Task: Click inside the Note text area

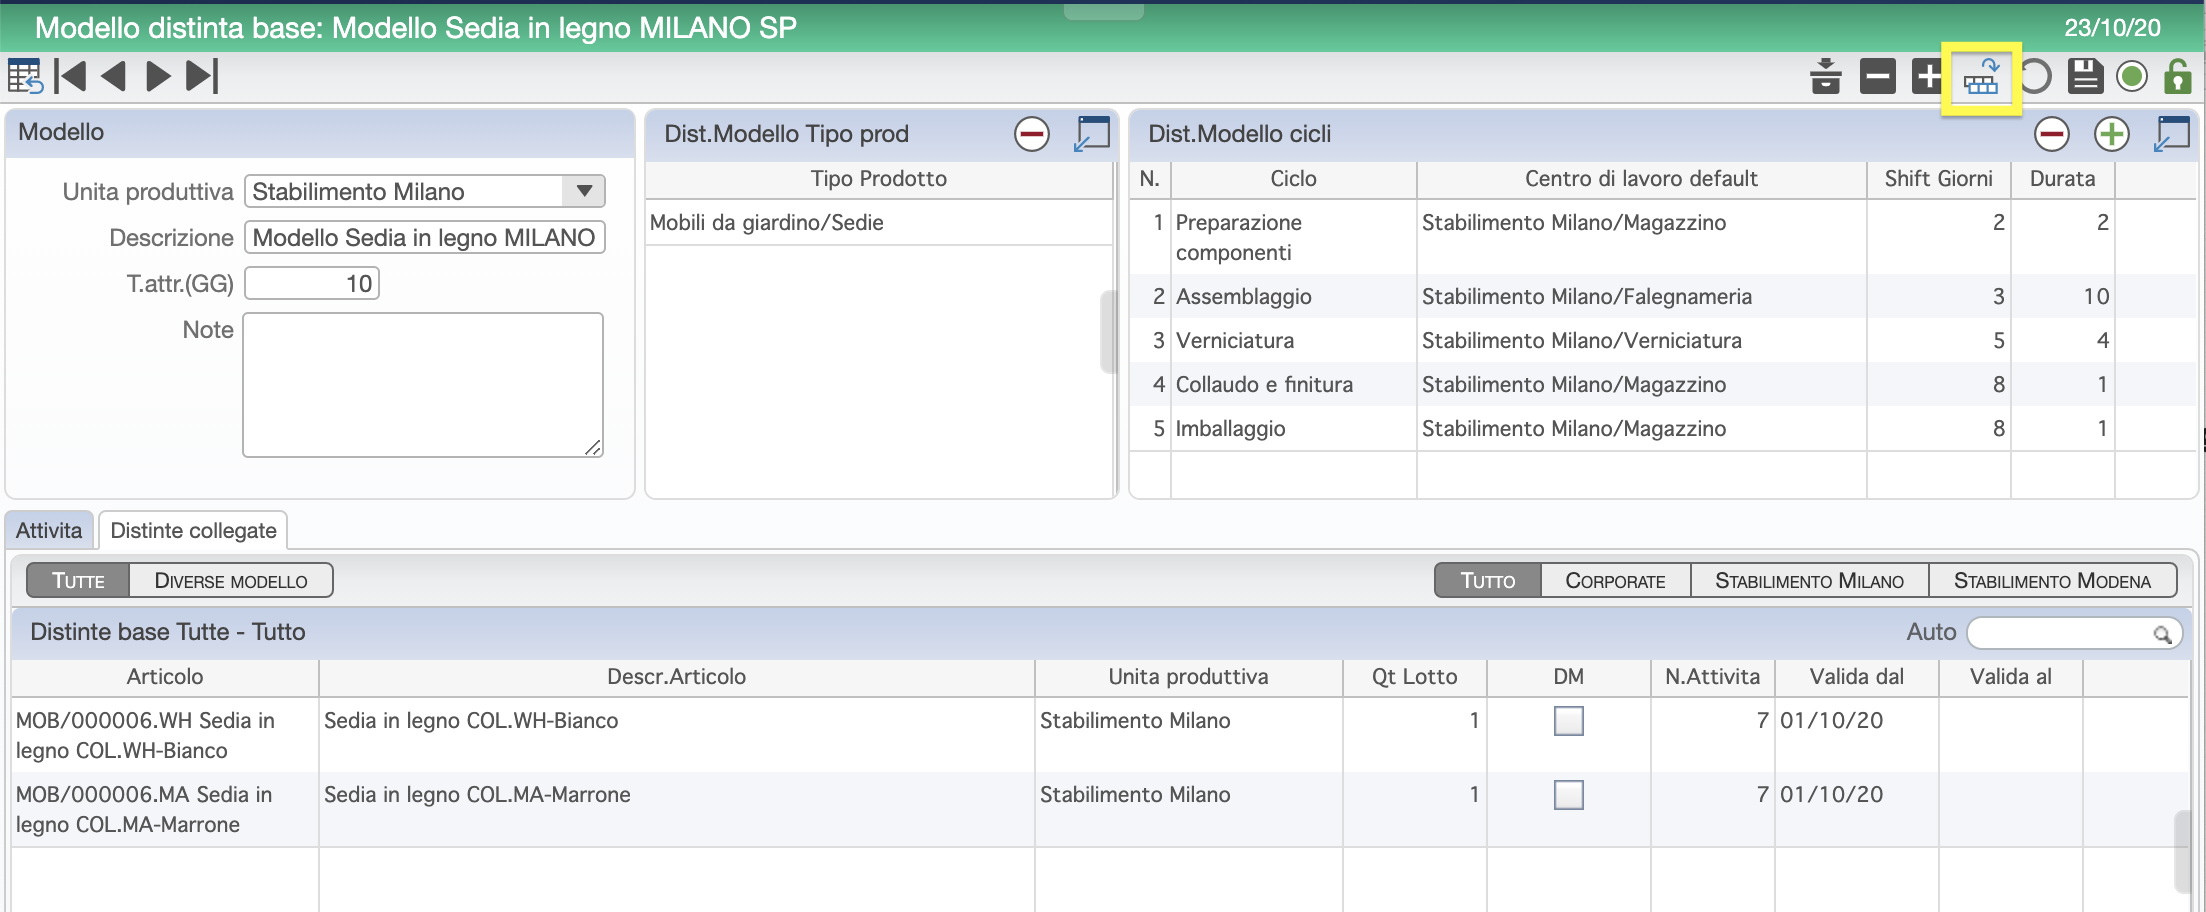Action: 423,385
